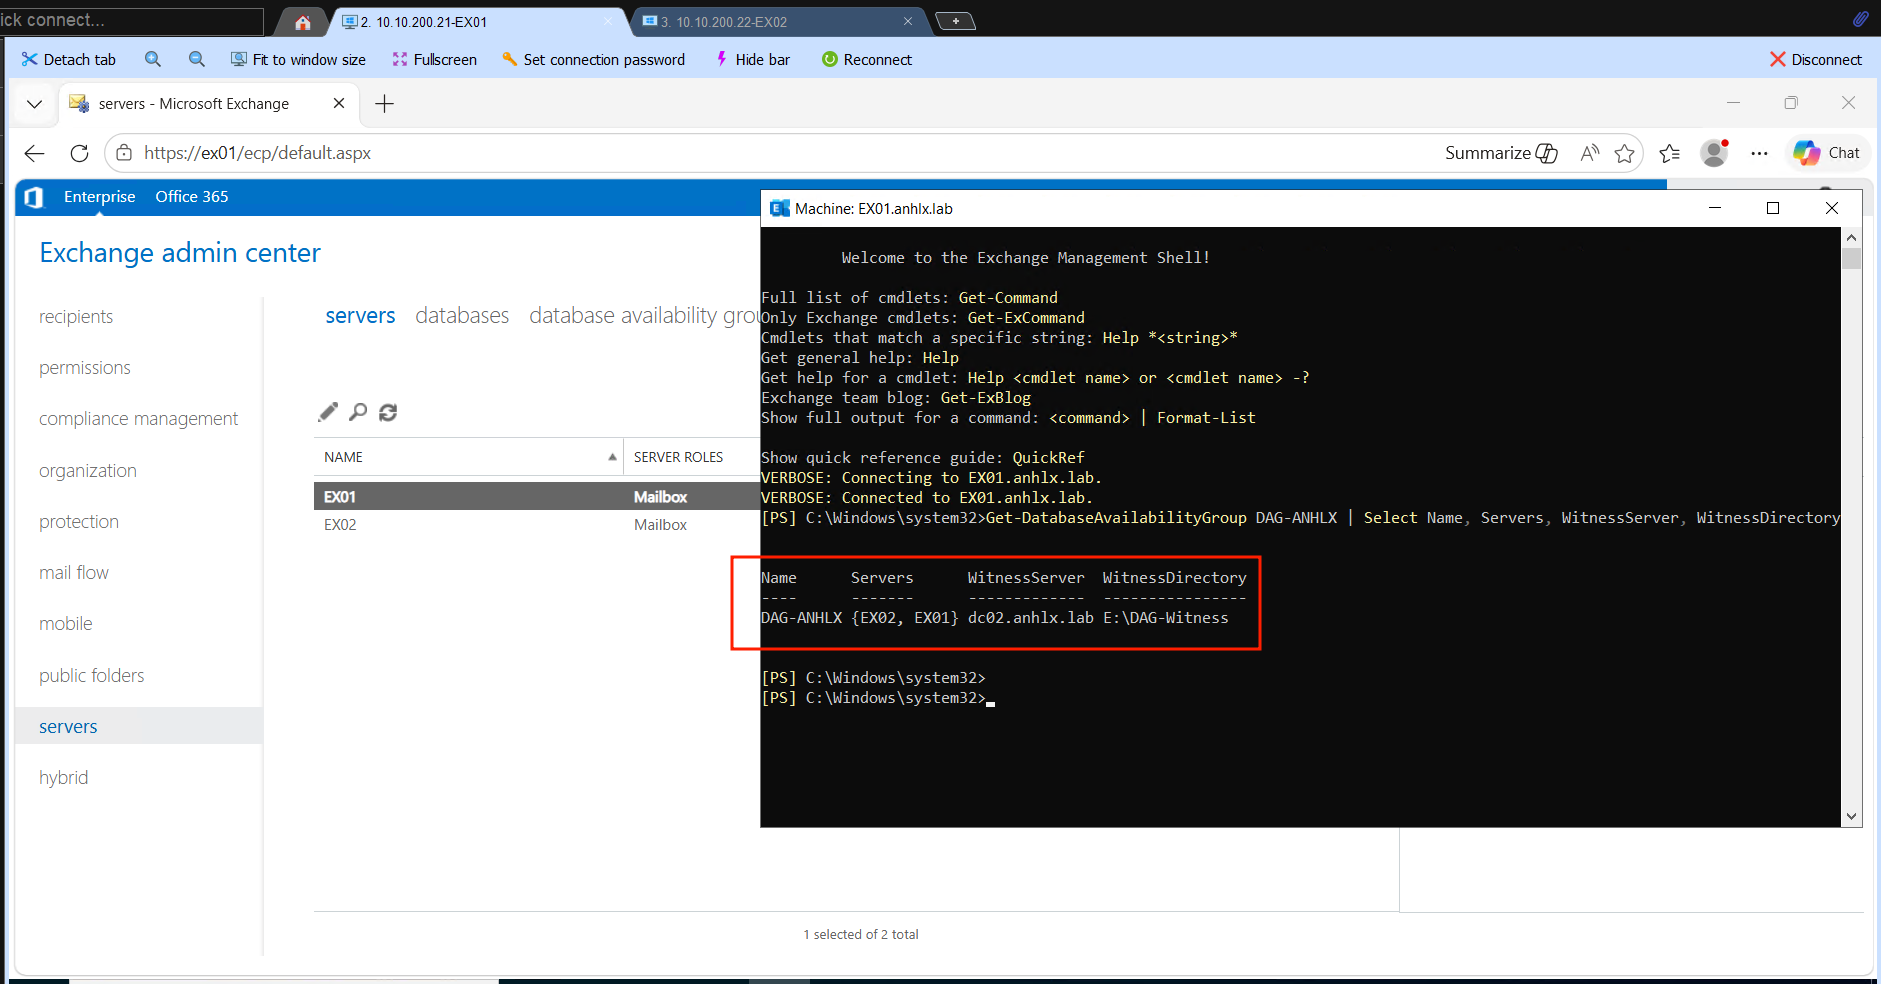Viewport: 1881px width, 984px height.
Task: Click the Office logo icon
Action: coord(34,197)
